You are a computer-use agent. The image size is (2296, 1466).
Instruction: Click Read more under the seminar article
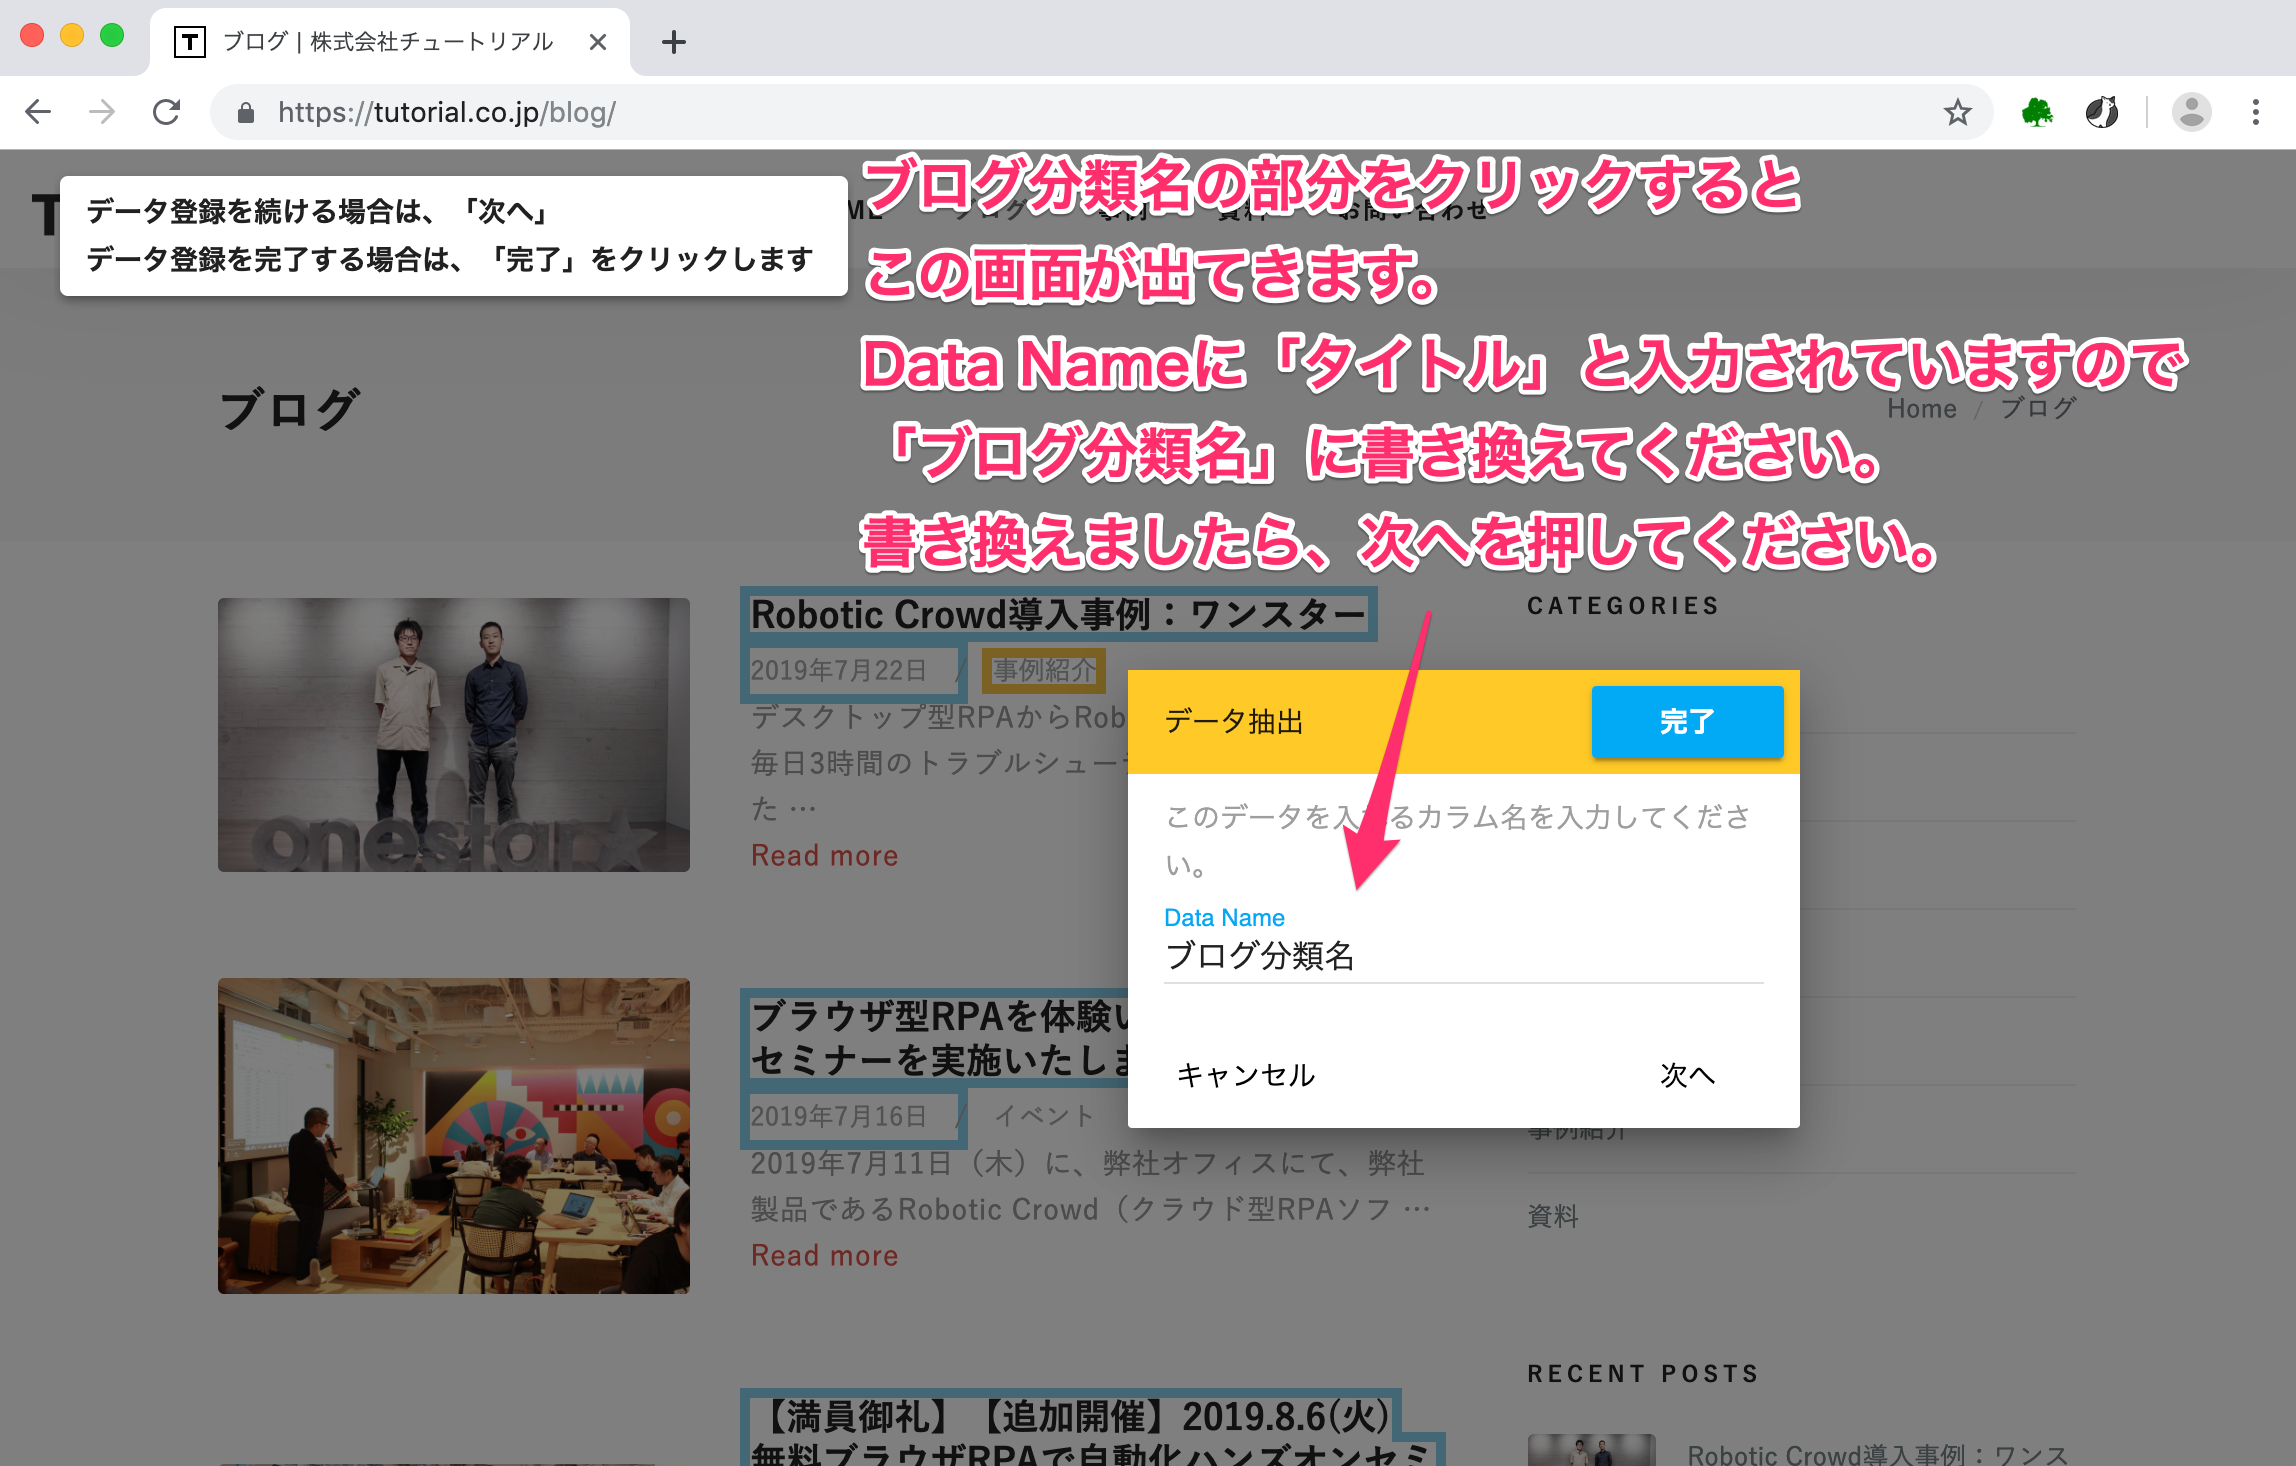[824, 1255]
